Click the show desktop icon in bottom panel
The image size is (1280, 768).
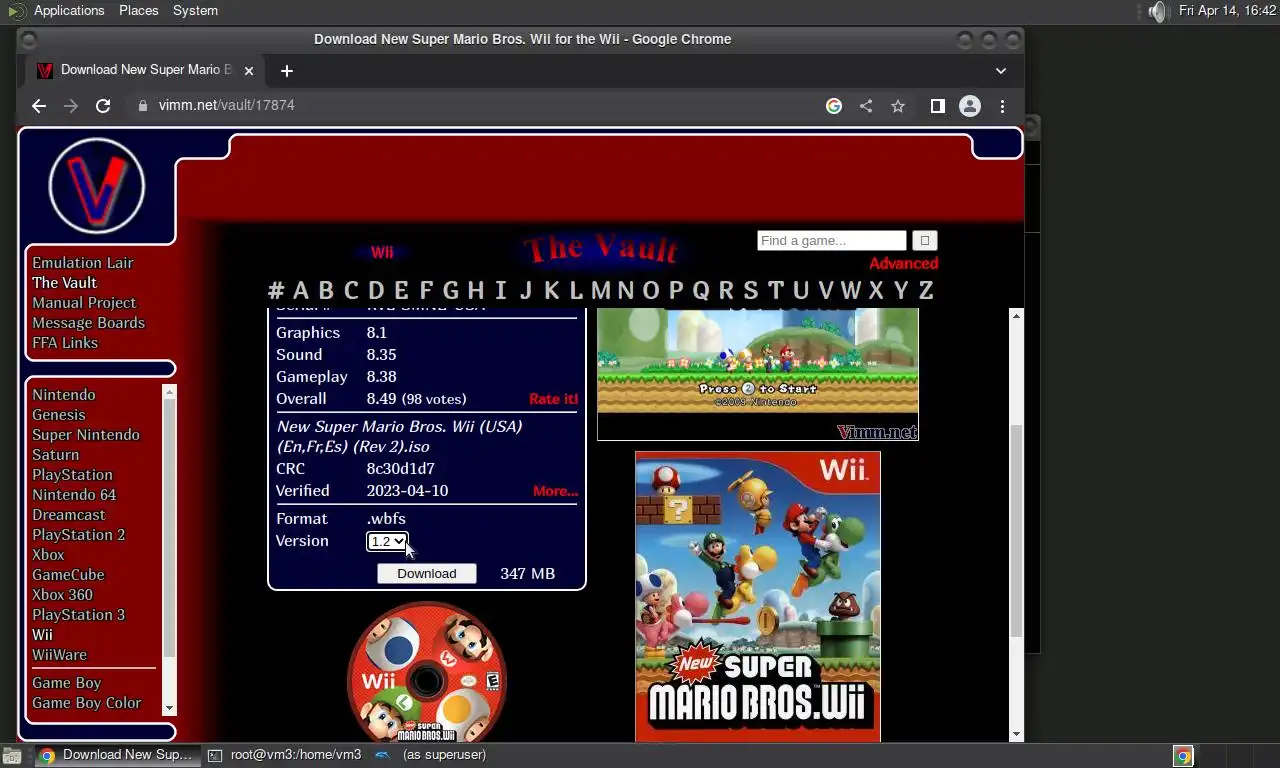11,756
